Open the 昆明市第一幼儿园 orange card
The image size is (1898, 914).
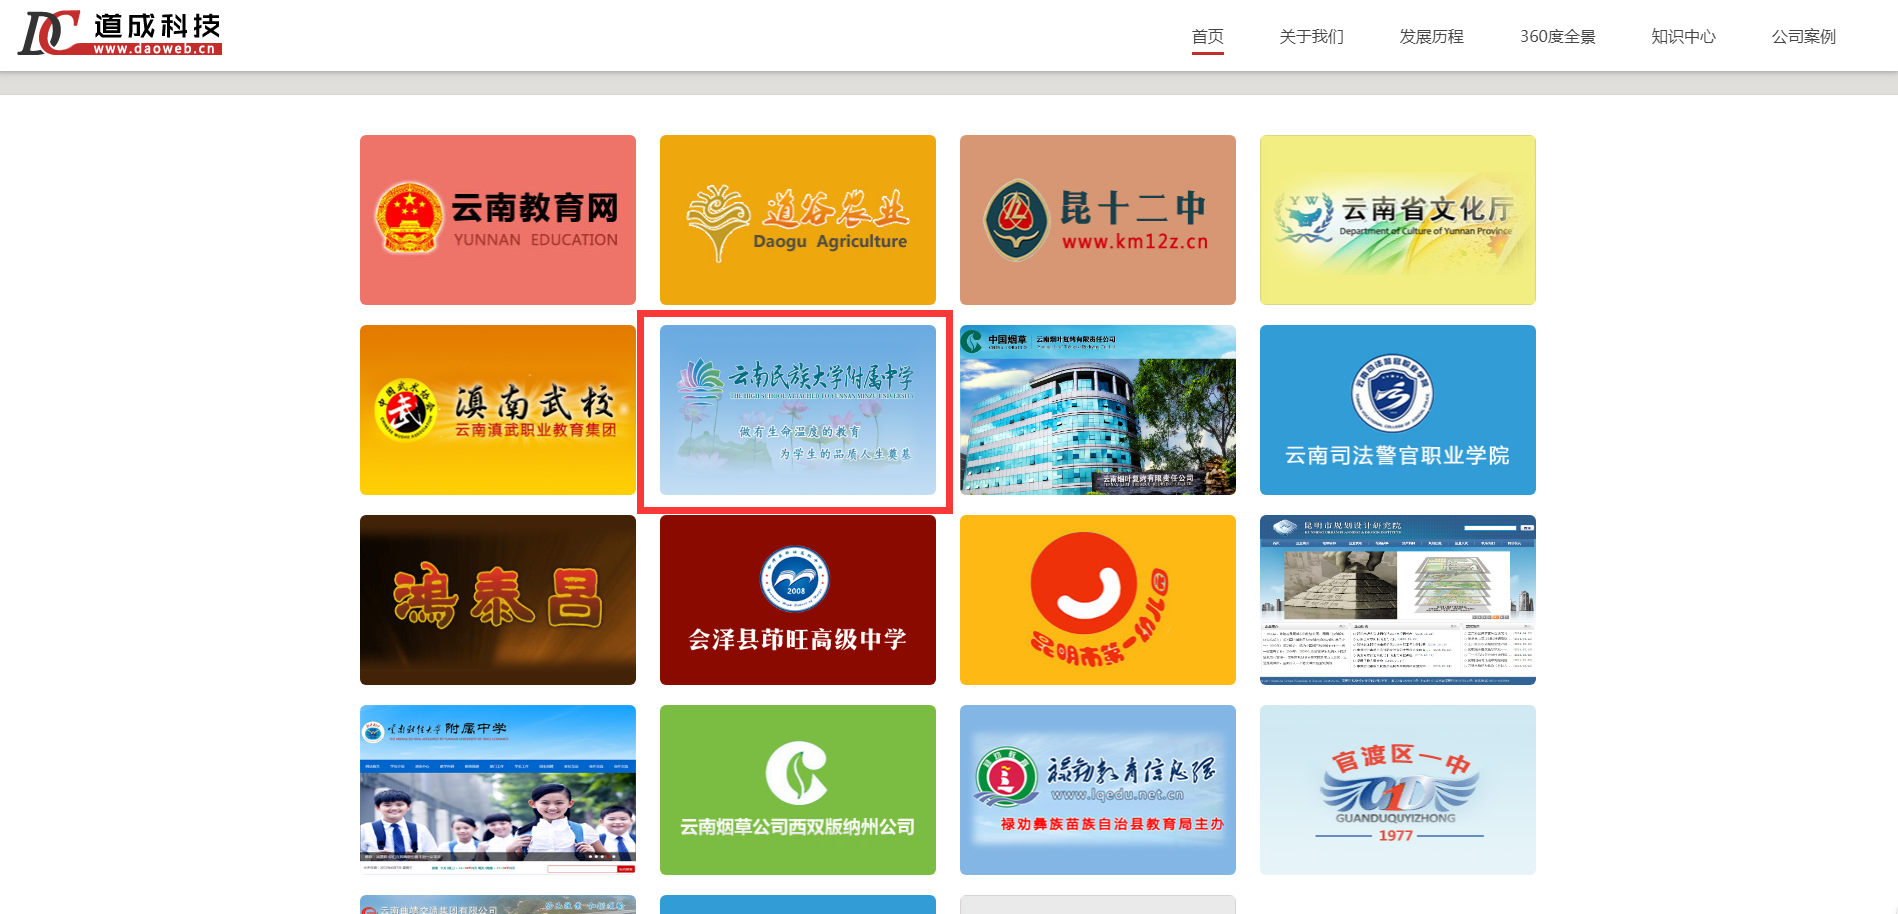[x=1098, y=600]
